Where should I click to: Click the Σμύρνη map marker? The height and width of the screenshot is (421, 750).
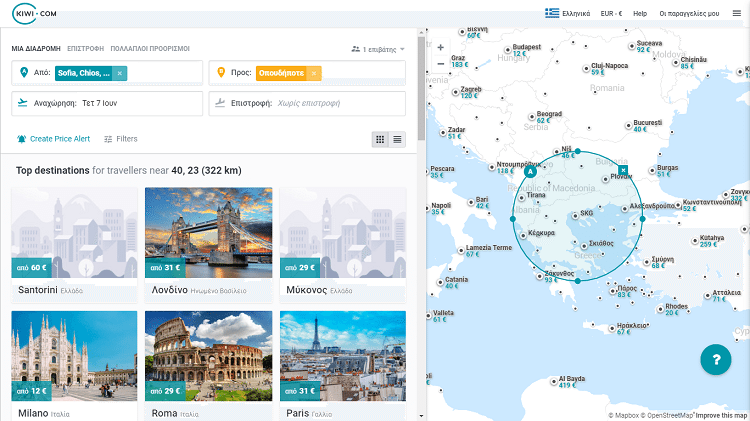click(647, 262)
